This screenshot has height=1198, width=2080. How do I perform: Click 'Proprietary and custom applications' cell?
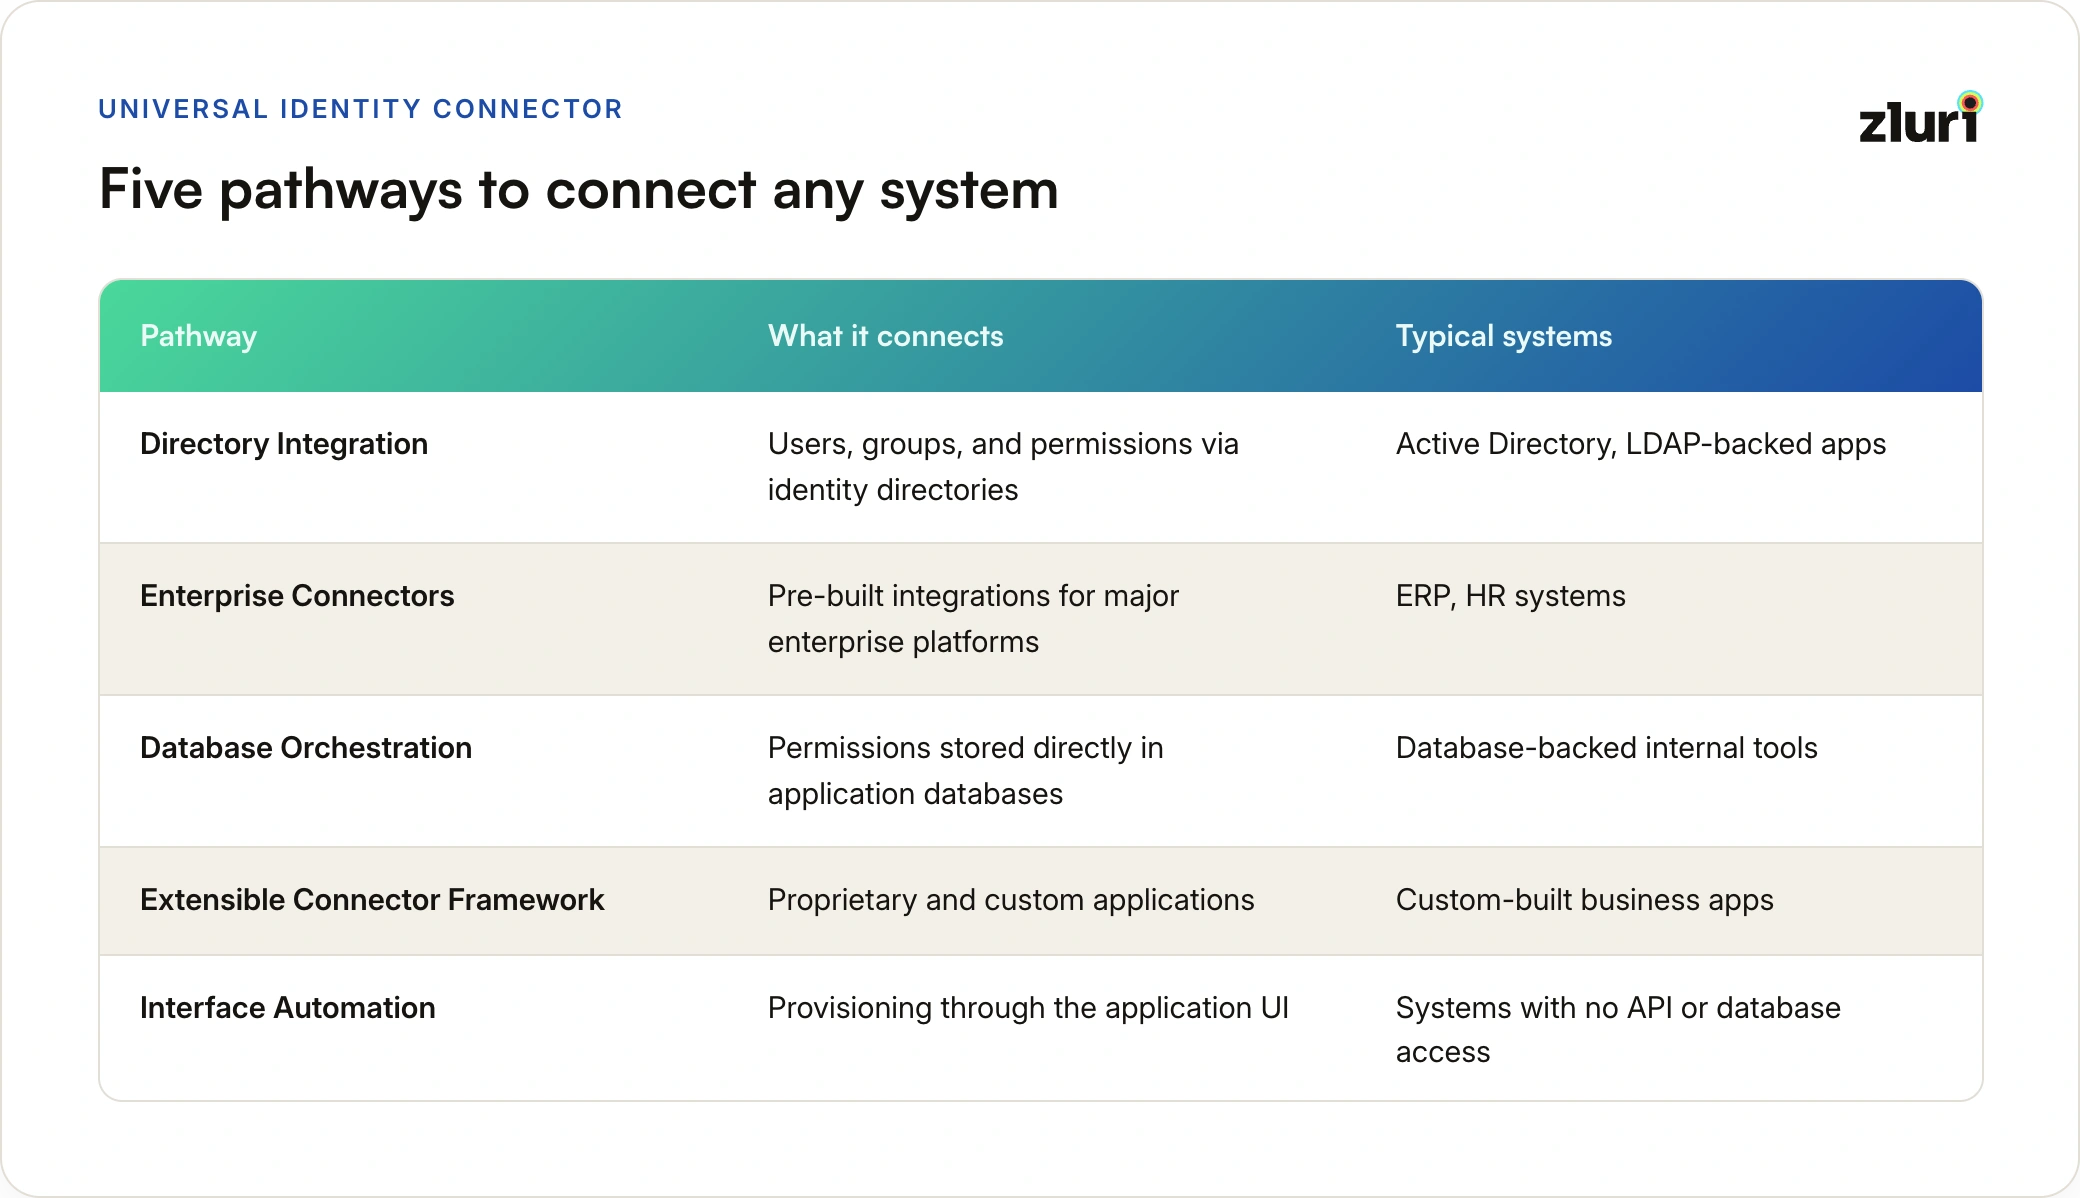(x=1011, y=900)
